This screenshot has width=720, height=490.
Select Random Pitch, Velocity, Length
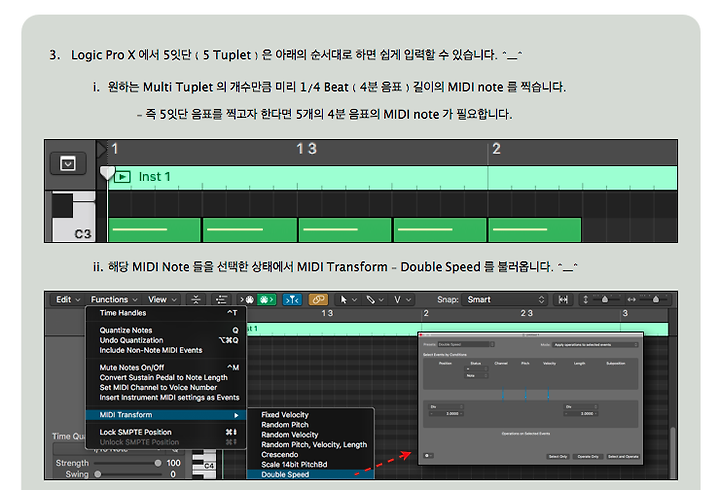click(310, 445)
